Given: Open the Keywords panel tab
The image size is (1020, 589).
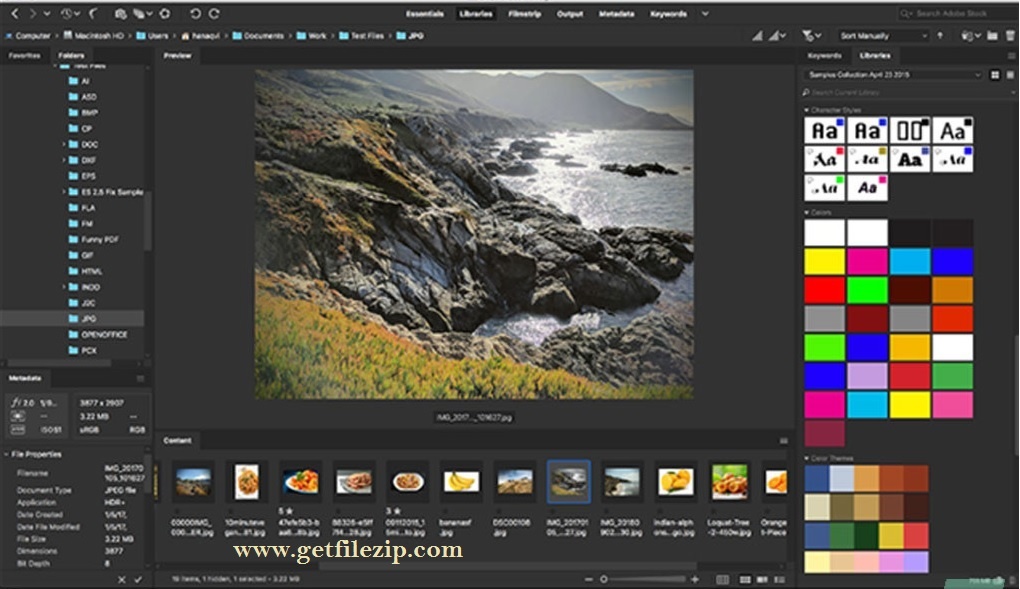Looking at the screenshot, I should point(824,56).
